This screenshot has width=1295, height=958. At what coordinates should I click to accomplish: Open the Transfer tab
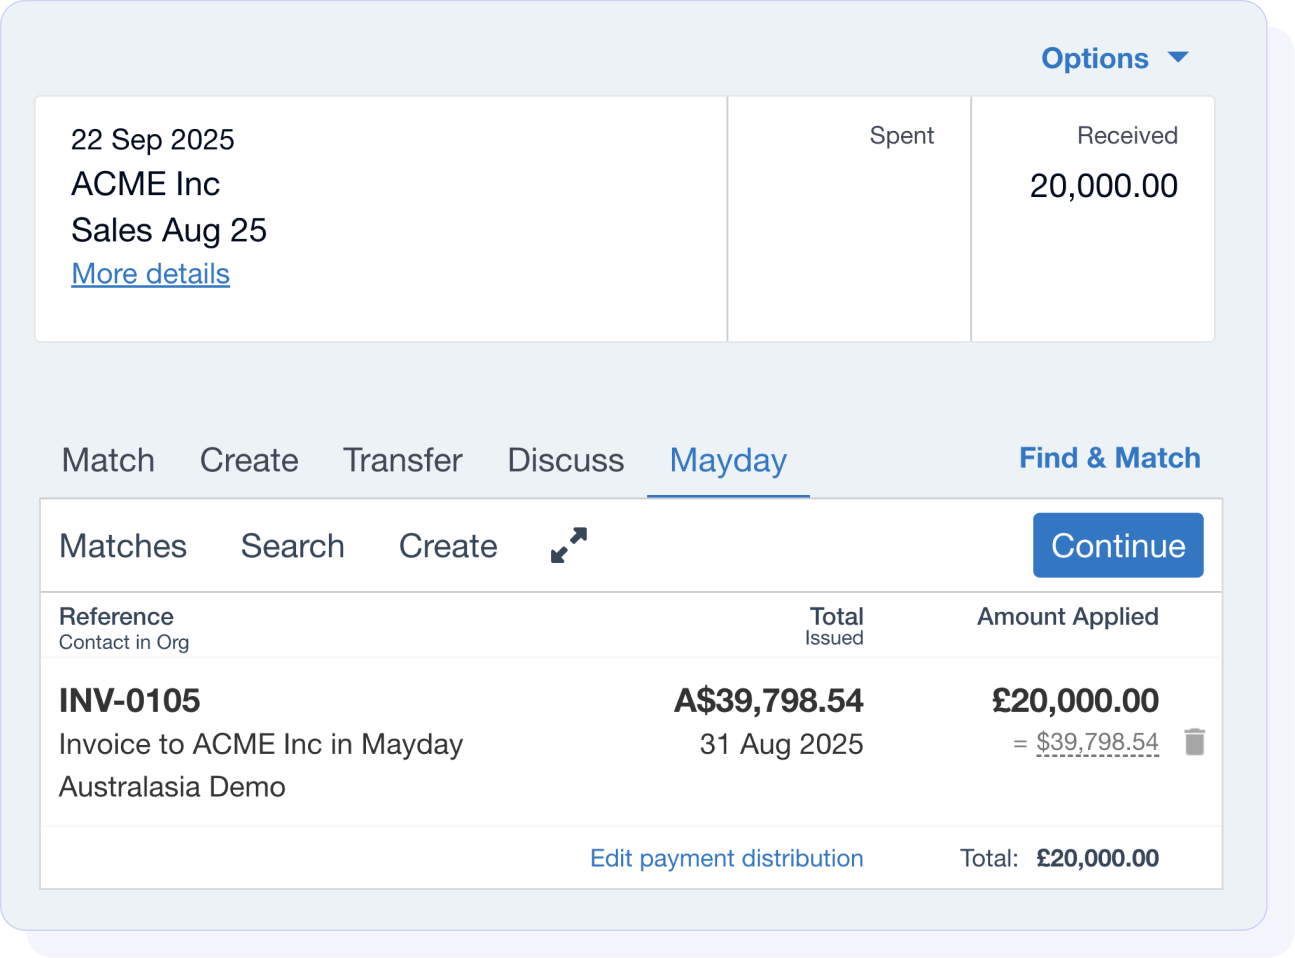pos(403,460)
